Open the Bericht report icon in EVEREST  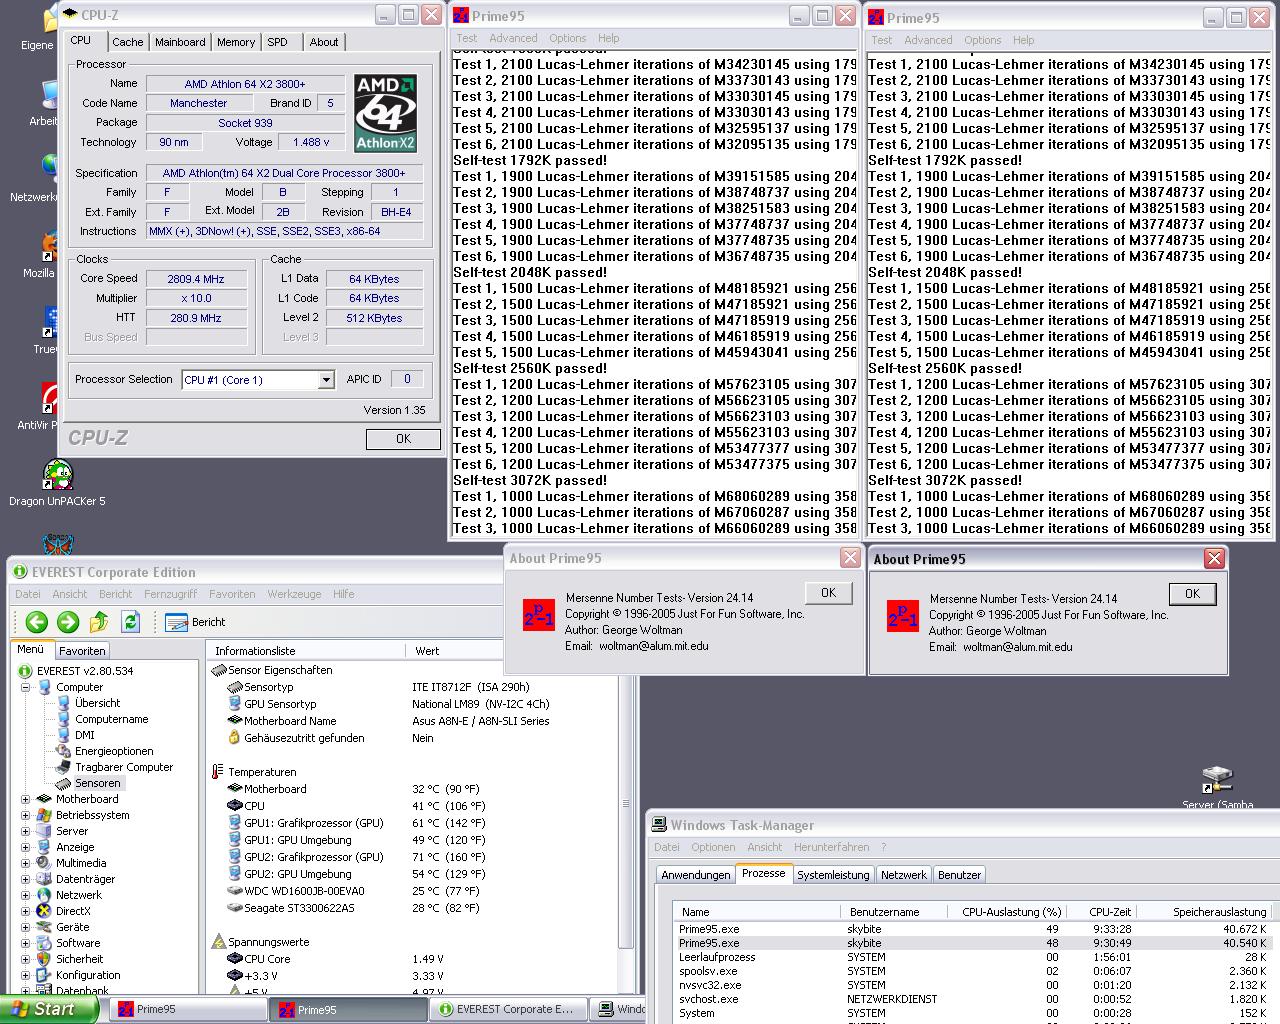[x=177, y=622]
